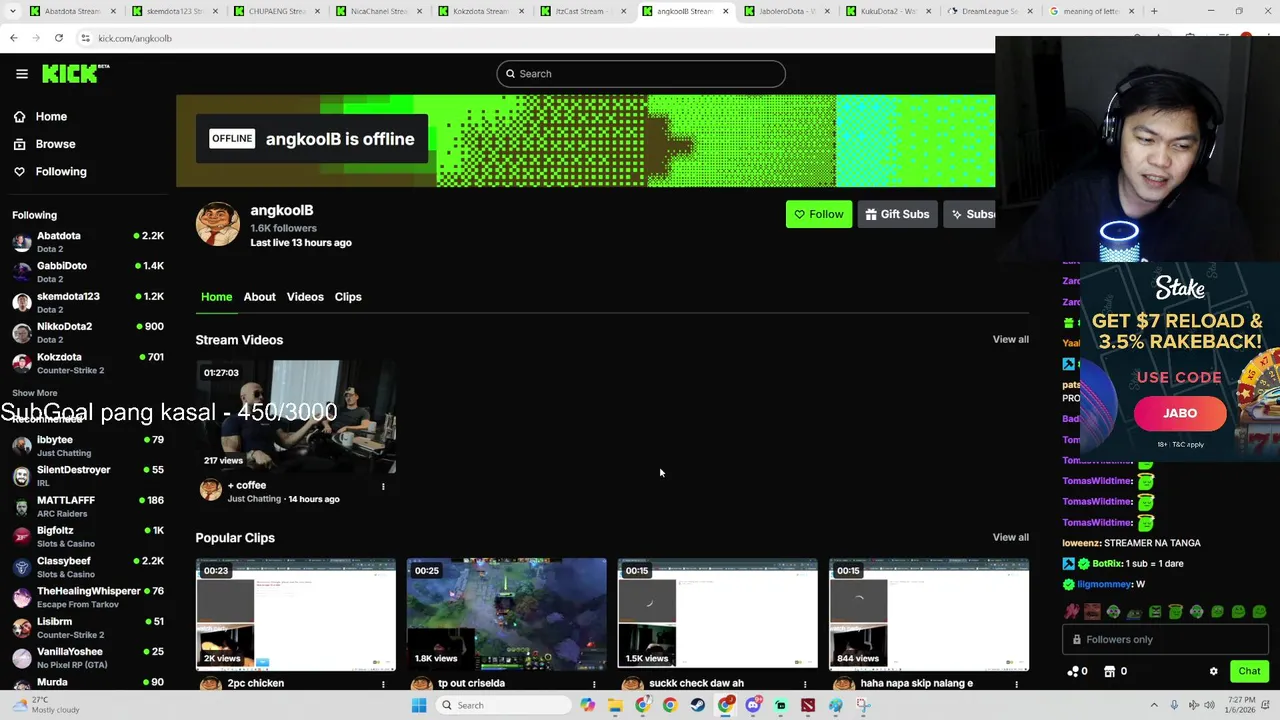Open Bigfoltz recommended channel
Screen dimensions: 1280x720
pyautogui.click(x=88, y=537)
